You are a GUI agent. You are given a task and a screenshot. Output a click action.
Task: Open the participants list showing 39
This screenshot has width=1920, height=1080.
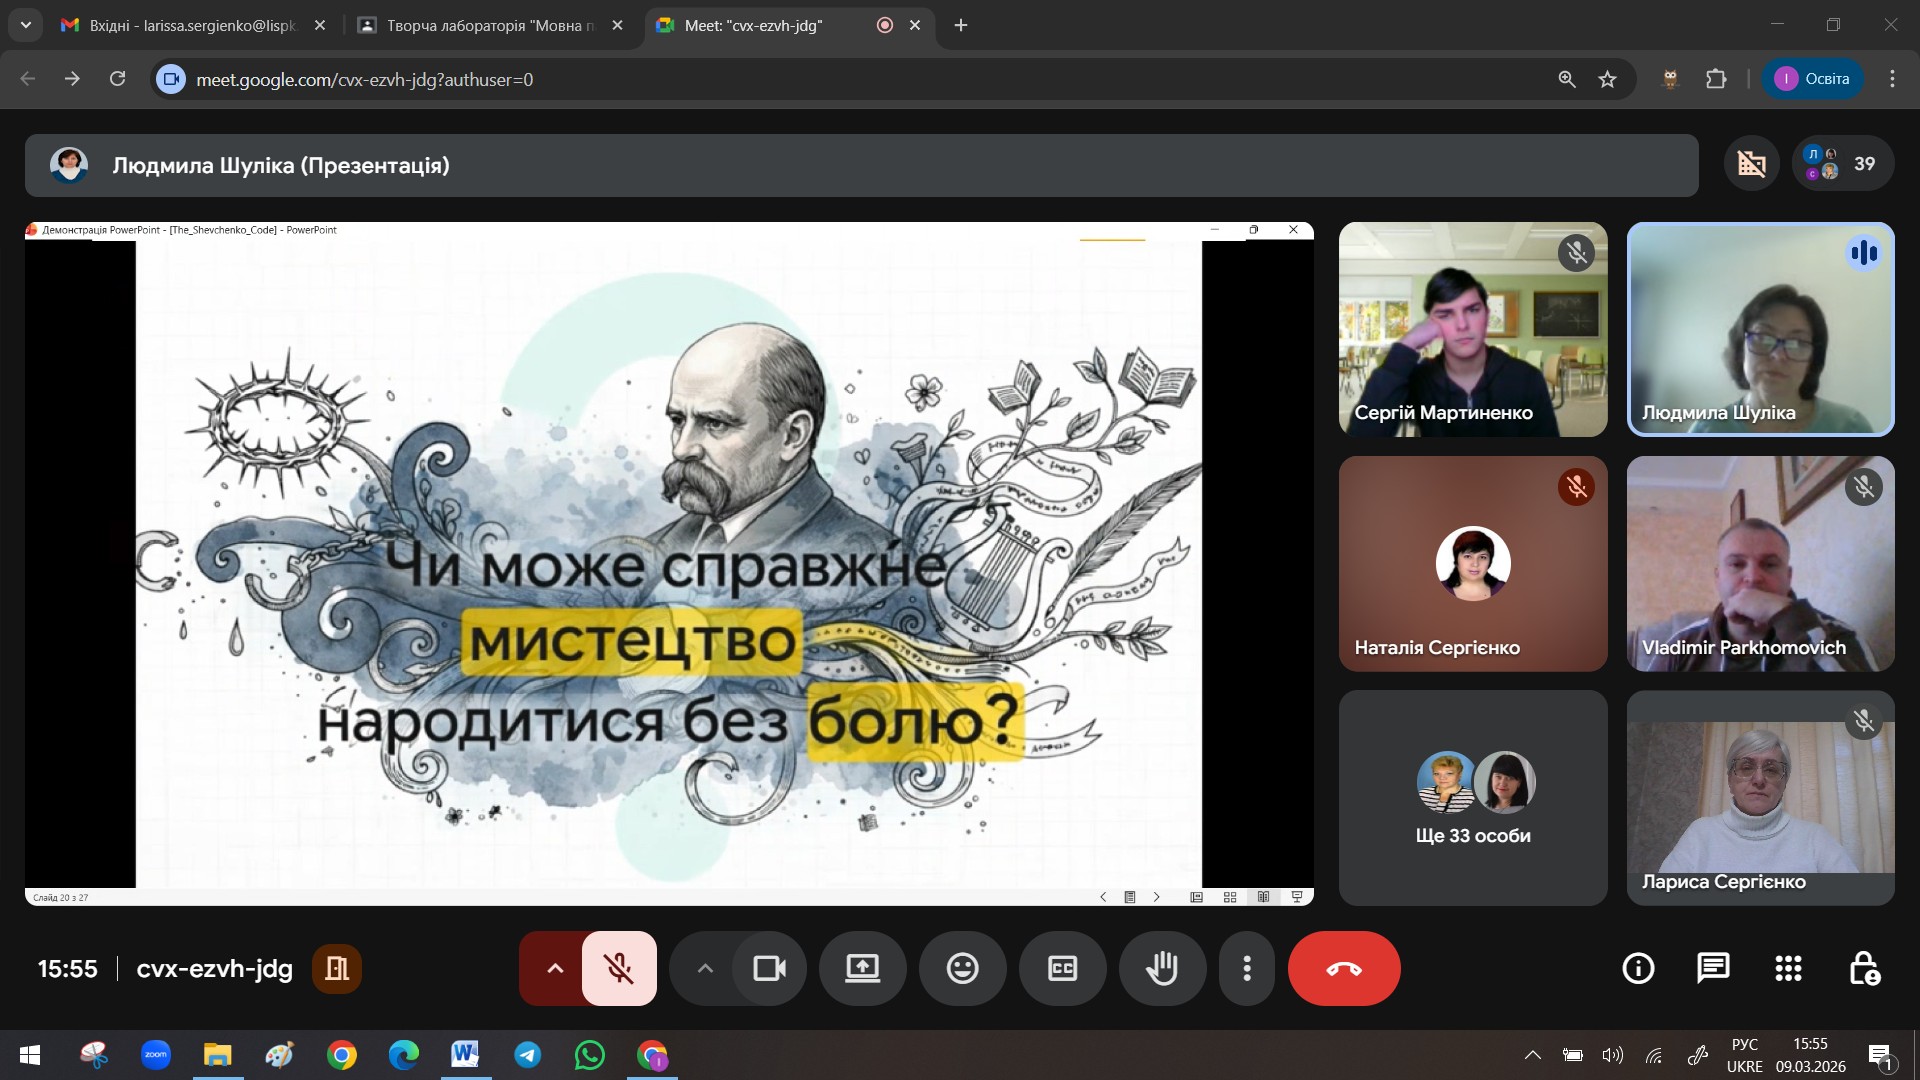1843,163
